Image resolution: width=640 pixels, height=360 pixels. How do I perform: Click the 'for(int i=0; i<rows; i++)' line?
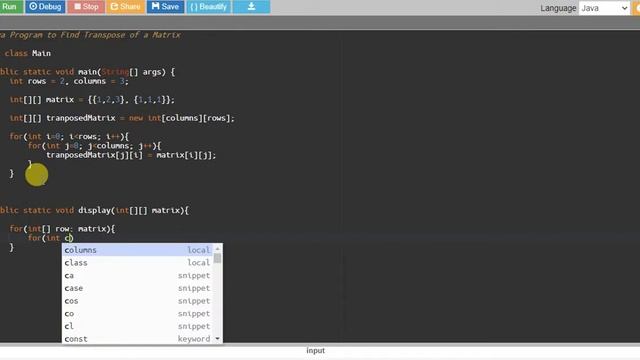[69, 136]
